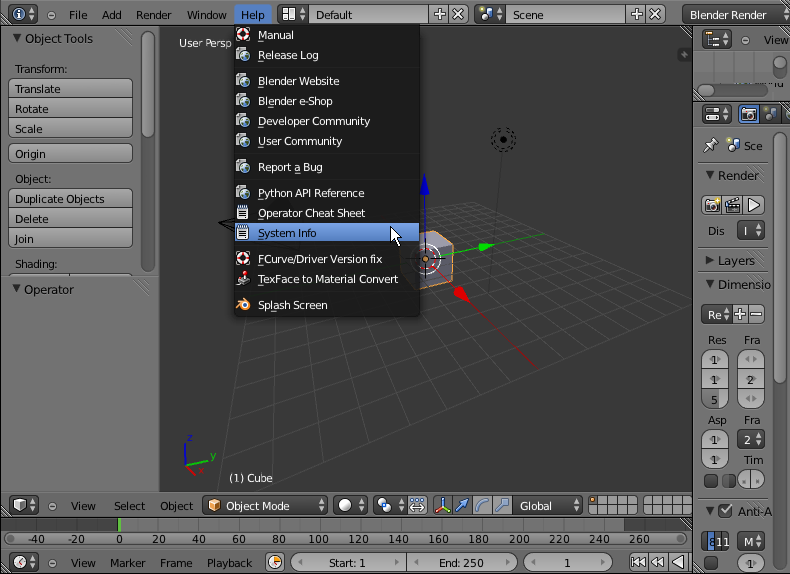
Task: Click the Object Tools panel scrollbar
Action: pyautogui.click(x=148, y=85)
